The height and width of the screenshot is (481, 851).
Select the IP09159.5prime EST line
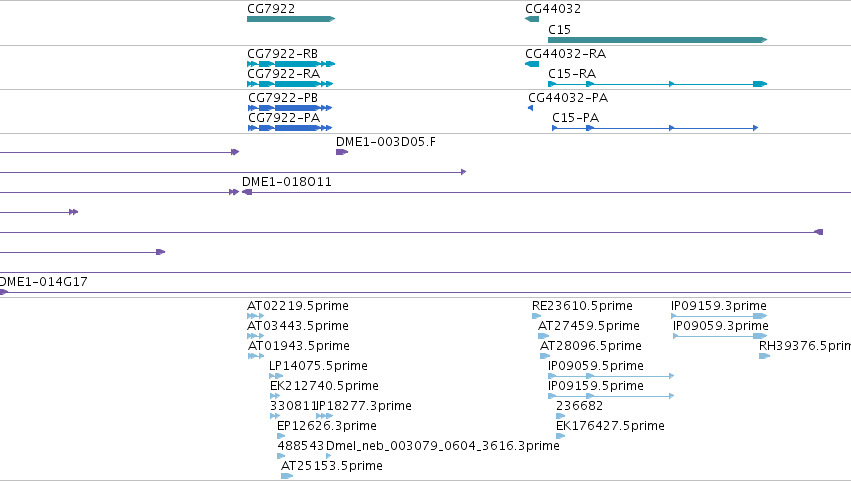611,396
